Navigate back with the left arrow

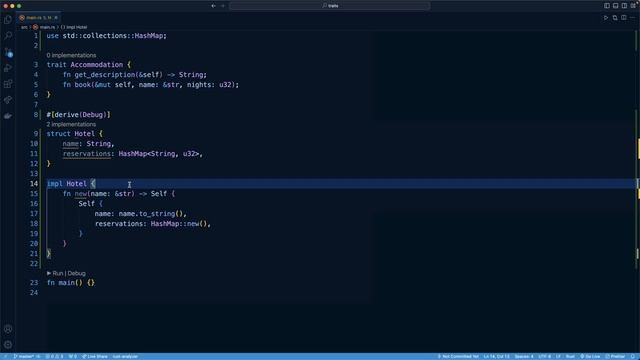pos(213,6)
